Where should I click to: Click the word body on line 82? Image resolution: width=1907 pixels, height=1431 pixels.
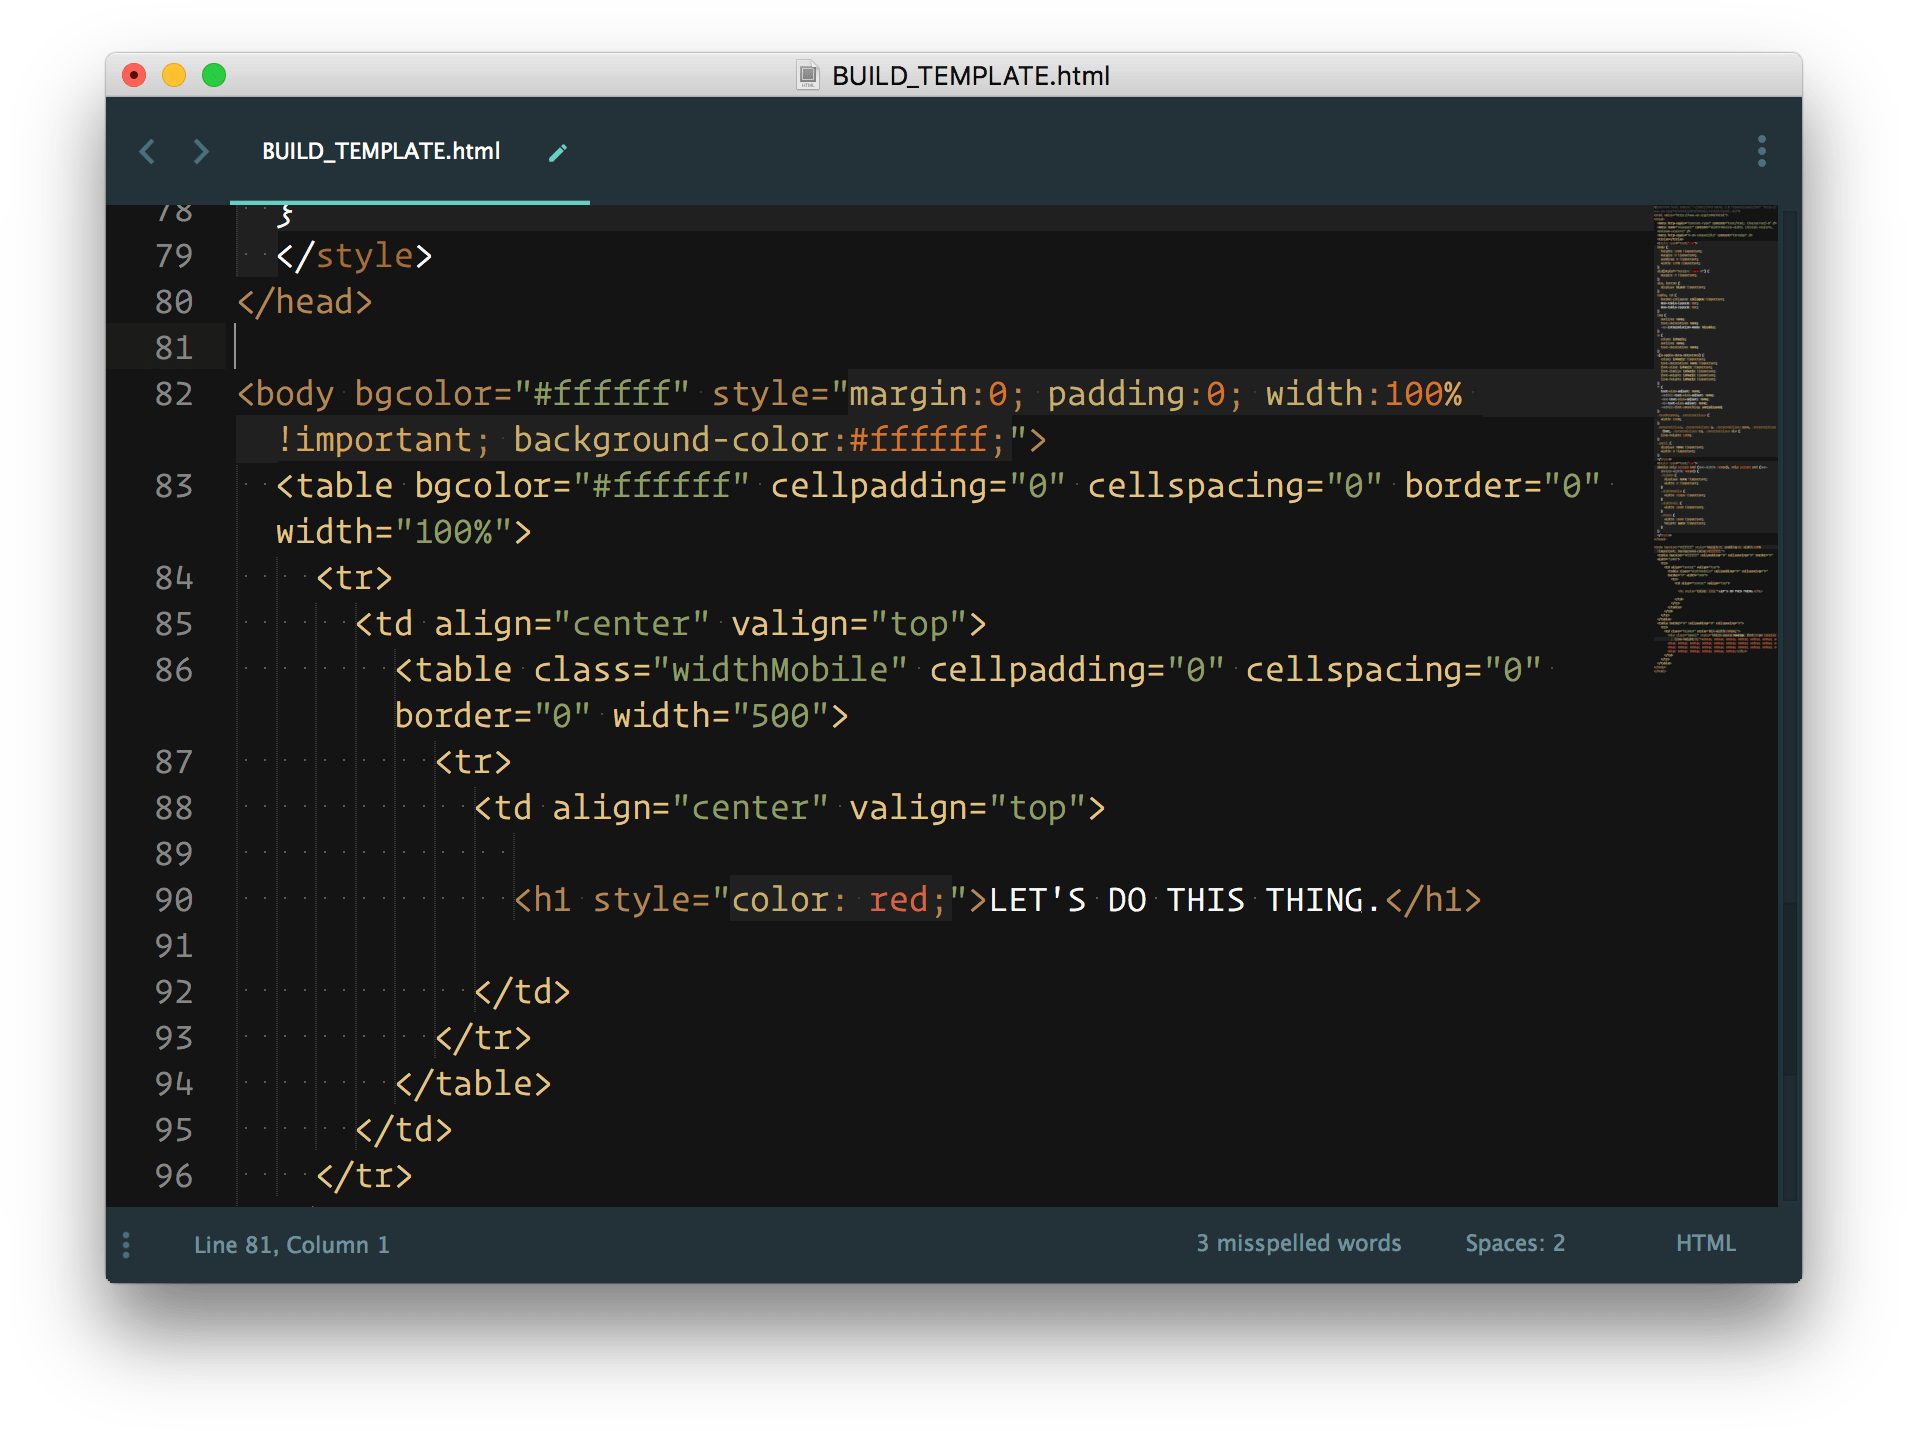tap(294, 394)
